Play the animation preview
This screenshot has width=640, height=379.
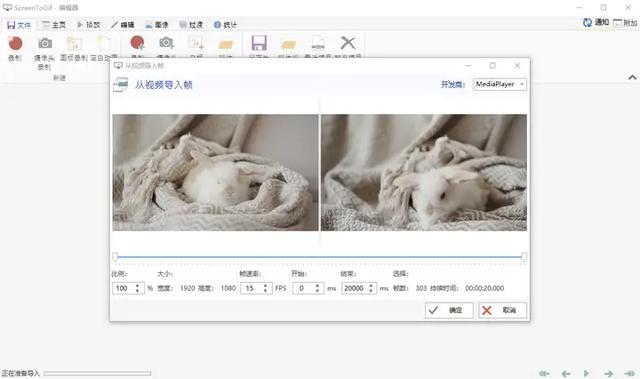coord(587,373)
